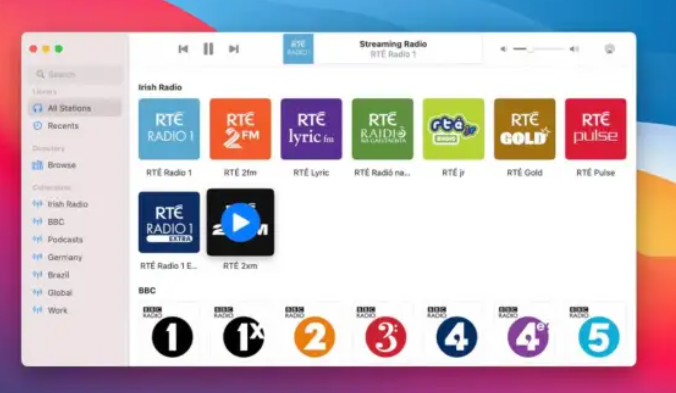Screen dimensions: 676x393
Task: Go back to the previous station
Action: [183, 49]
